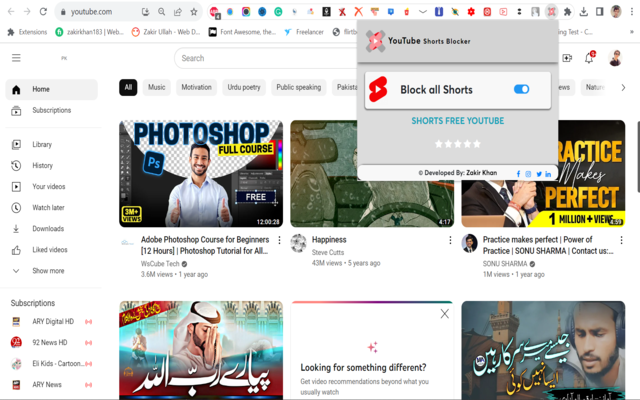Image resolution: width=640 pixels, height=400 pixels.
Task: Open Downloads in the sidebar
Action: point(51,229)
